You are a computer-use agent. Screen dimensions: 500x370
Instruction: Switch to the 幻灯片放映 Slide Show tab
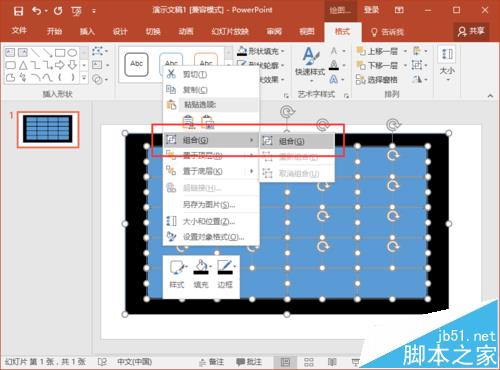(230, 31)
